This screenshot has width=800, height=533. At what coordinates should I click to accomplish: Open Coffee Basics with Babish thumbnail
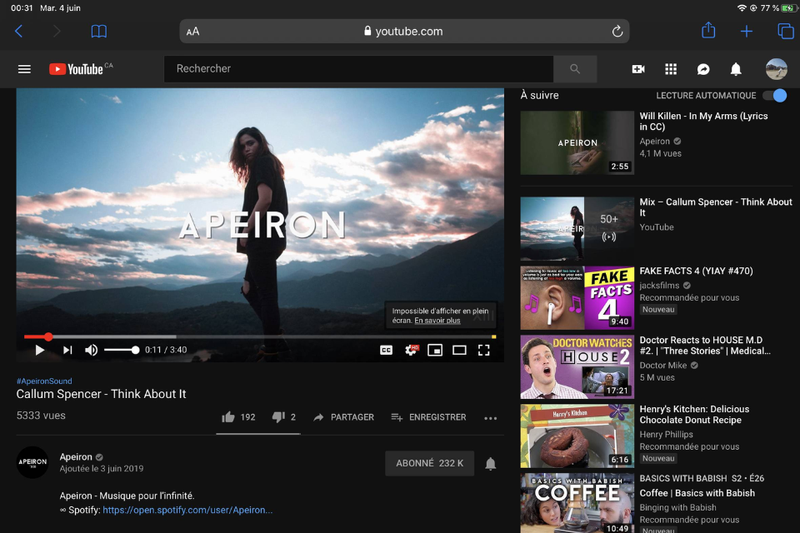577,503
